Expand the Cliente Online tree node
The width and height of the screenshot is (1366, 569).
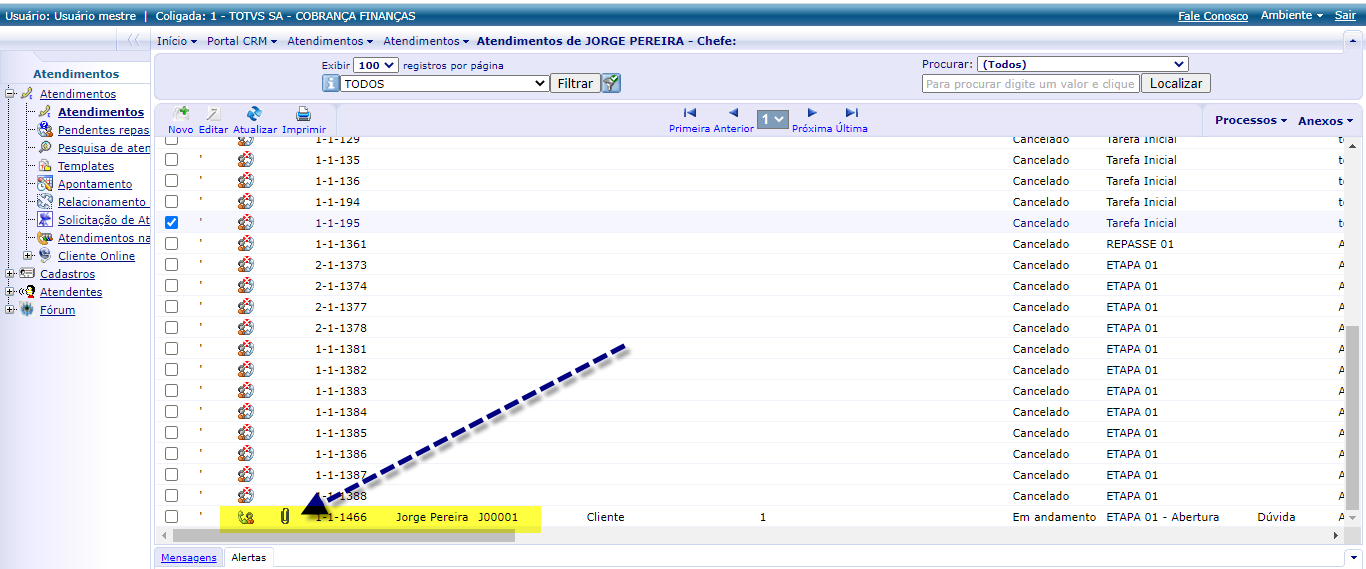[28, 256]
